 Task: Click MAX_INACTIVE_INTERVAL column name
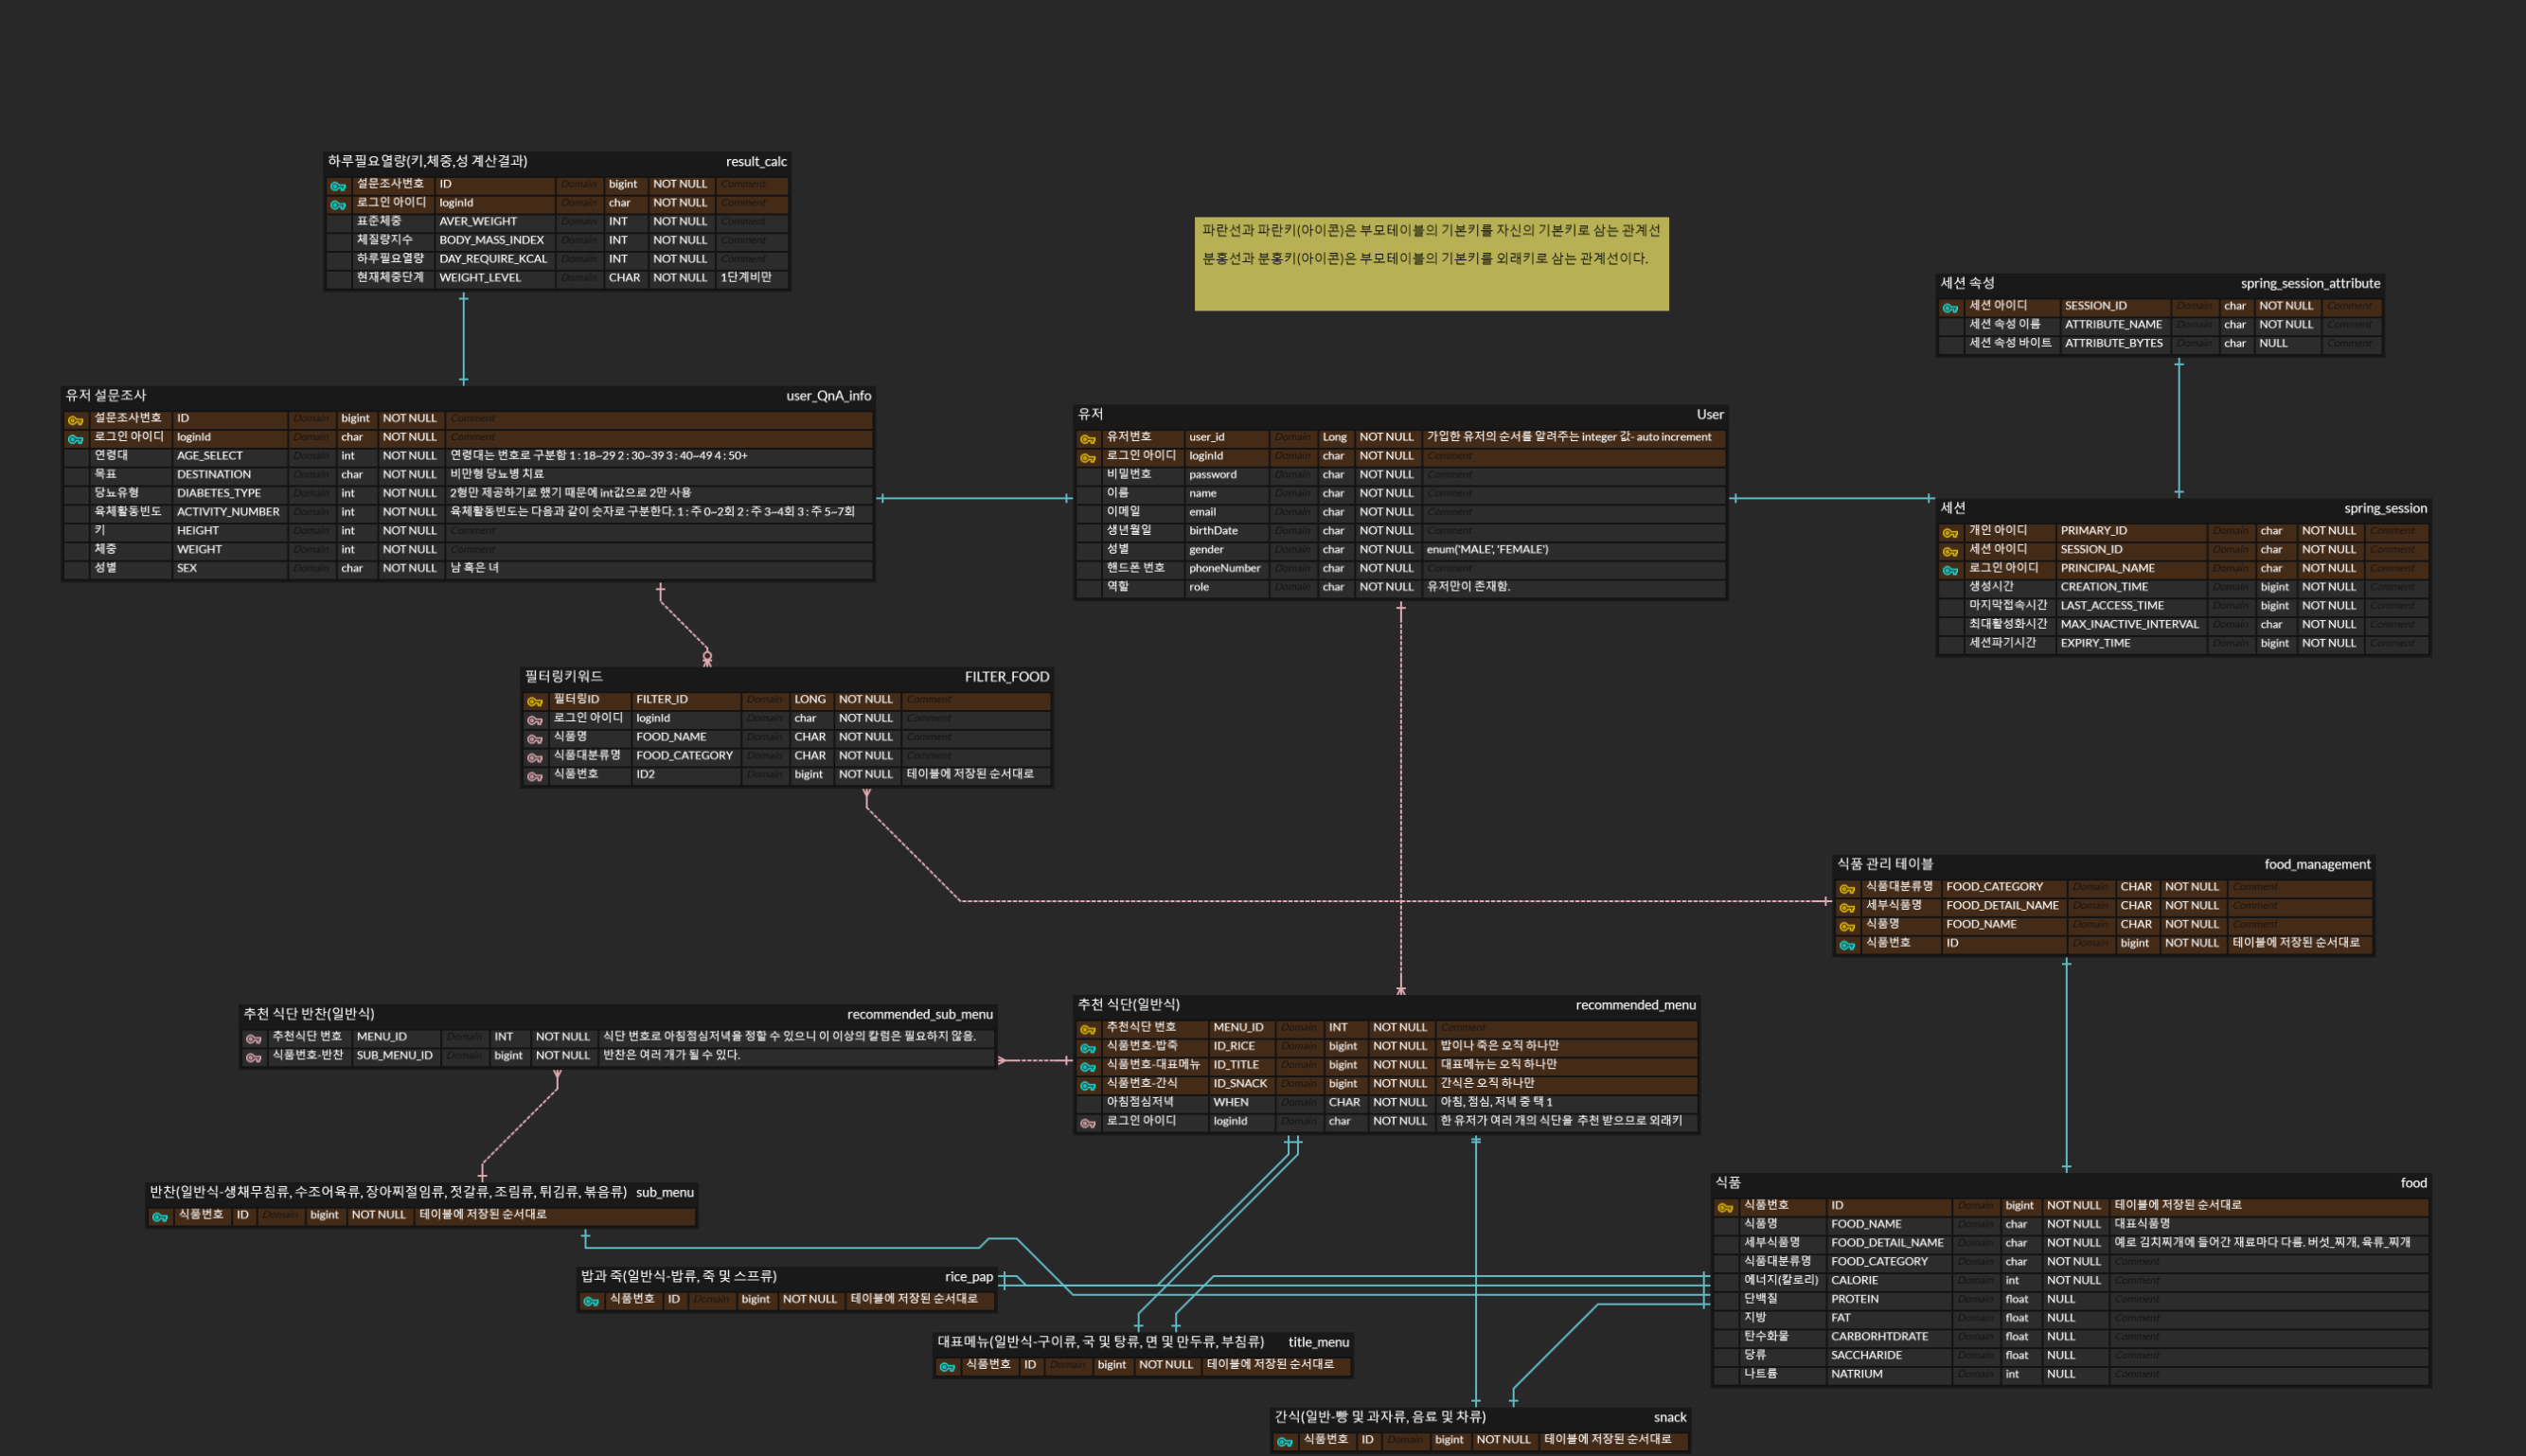[x=2129, y=624]
